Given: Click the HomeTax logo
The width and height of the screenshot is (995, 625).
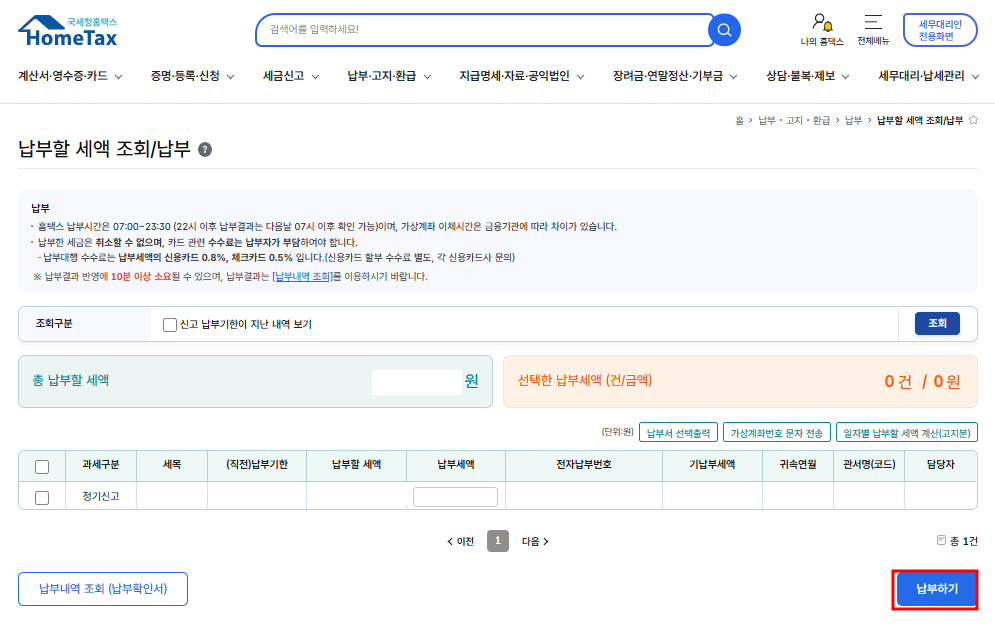Looking at the screenshot, I should (x=68, y=31).
